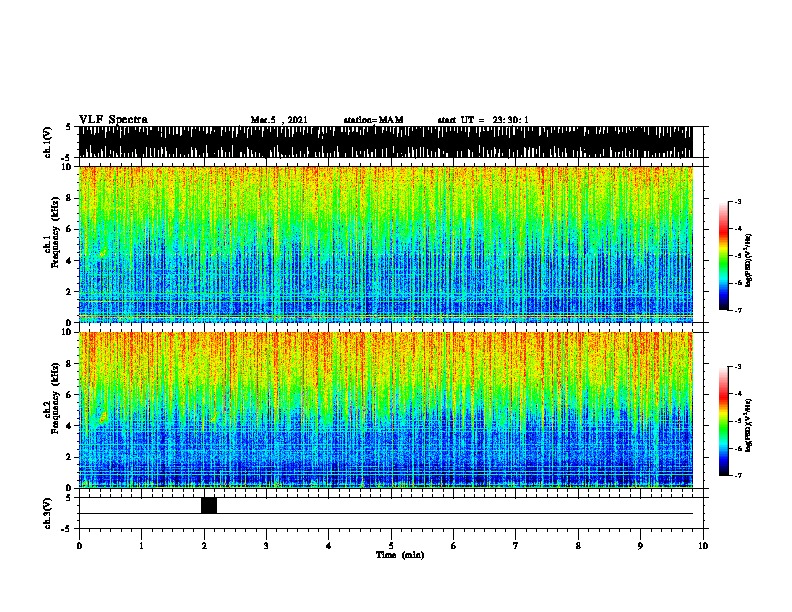Click the "VLF Spectra" plot title
This screenshot has width=792, height=612.
coord(113,120)
